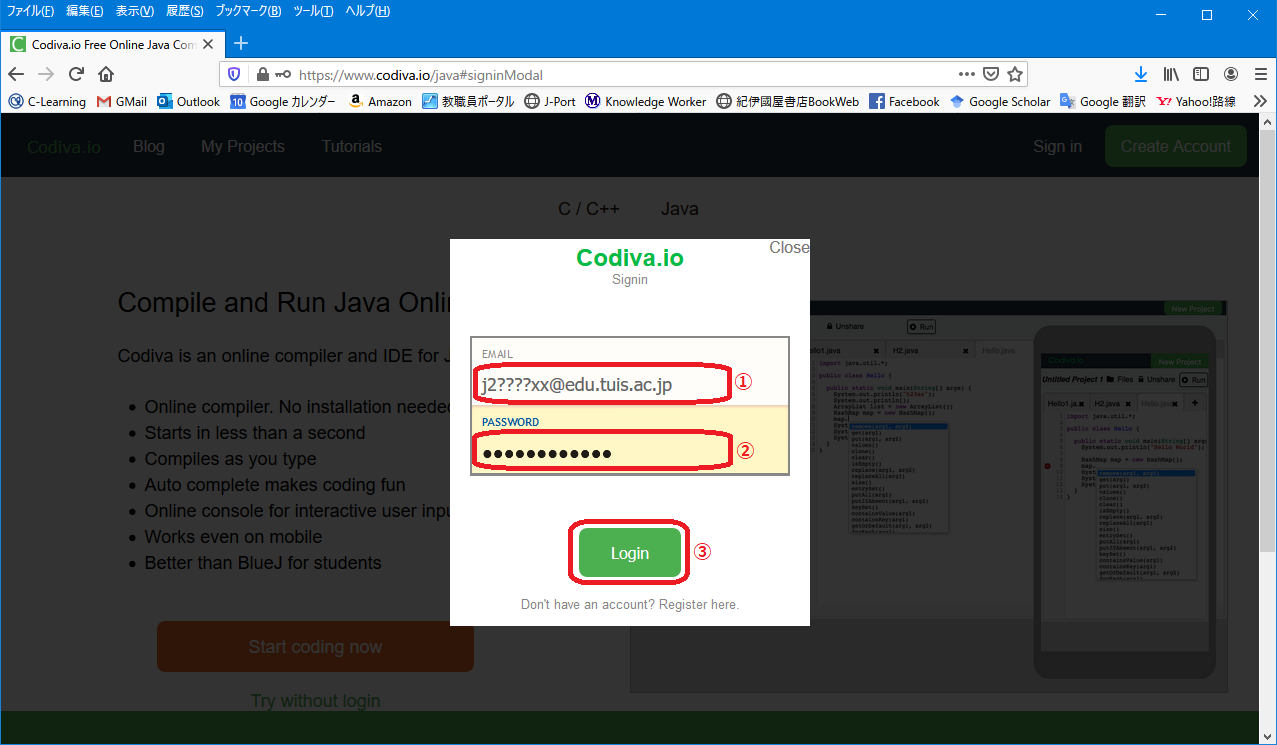The width and height of the screenshot is (1277, 745).
Task: Open the library bookshelf icon
Action: (x=1171, y=74)
